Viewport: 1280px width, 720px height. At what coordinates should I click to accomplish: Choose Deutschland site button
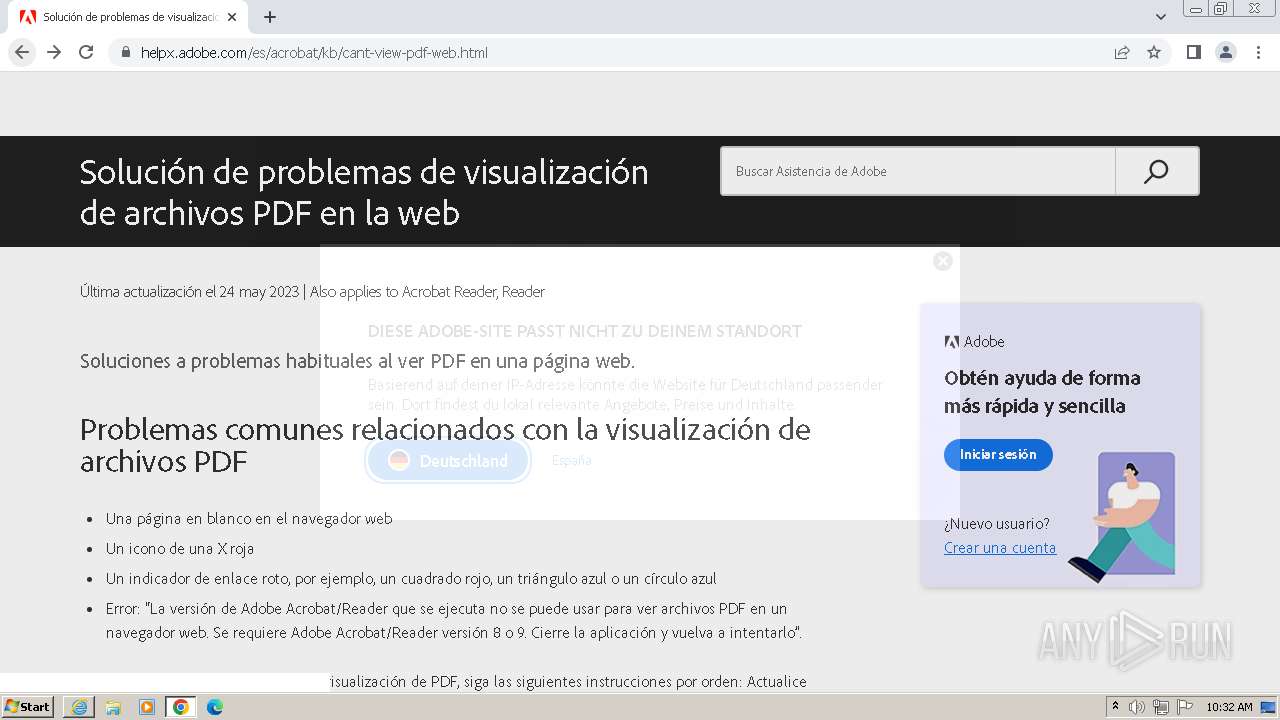click(448, 460)
